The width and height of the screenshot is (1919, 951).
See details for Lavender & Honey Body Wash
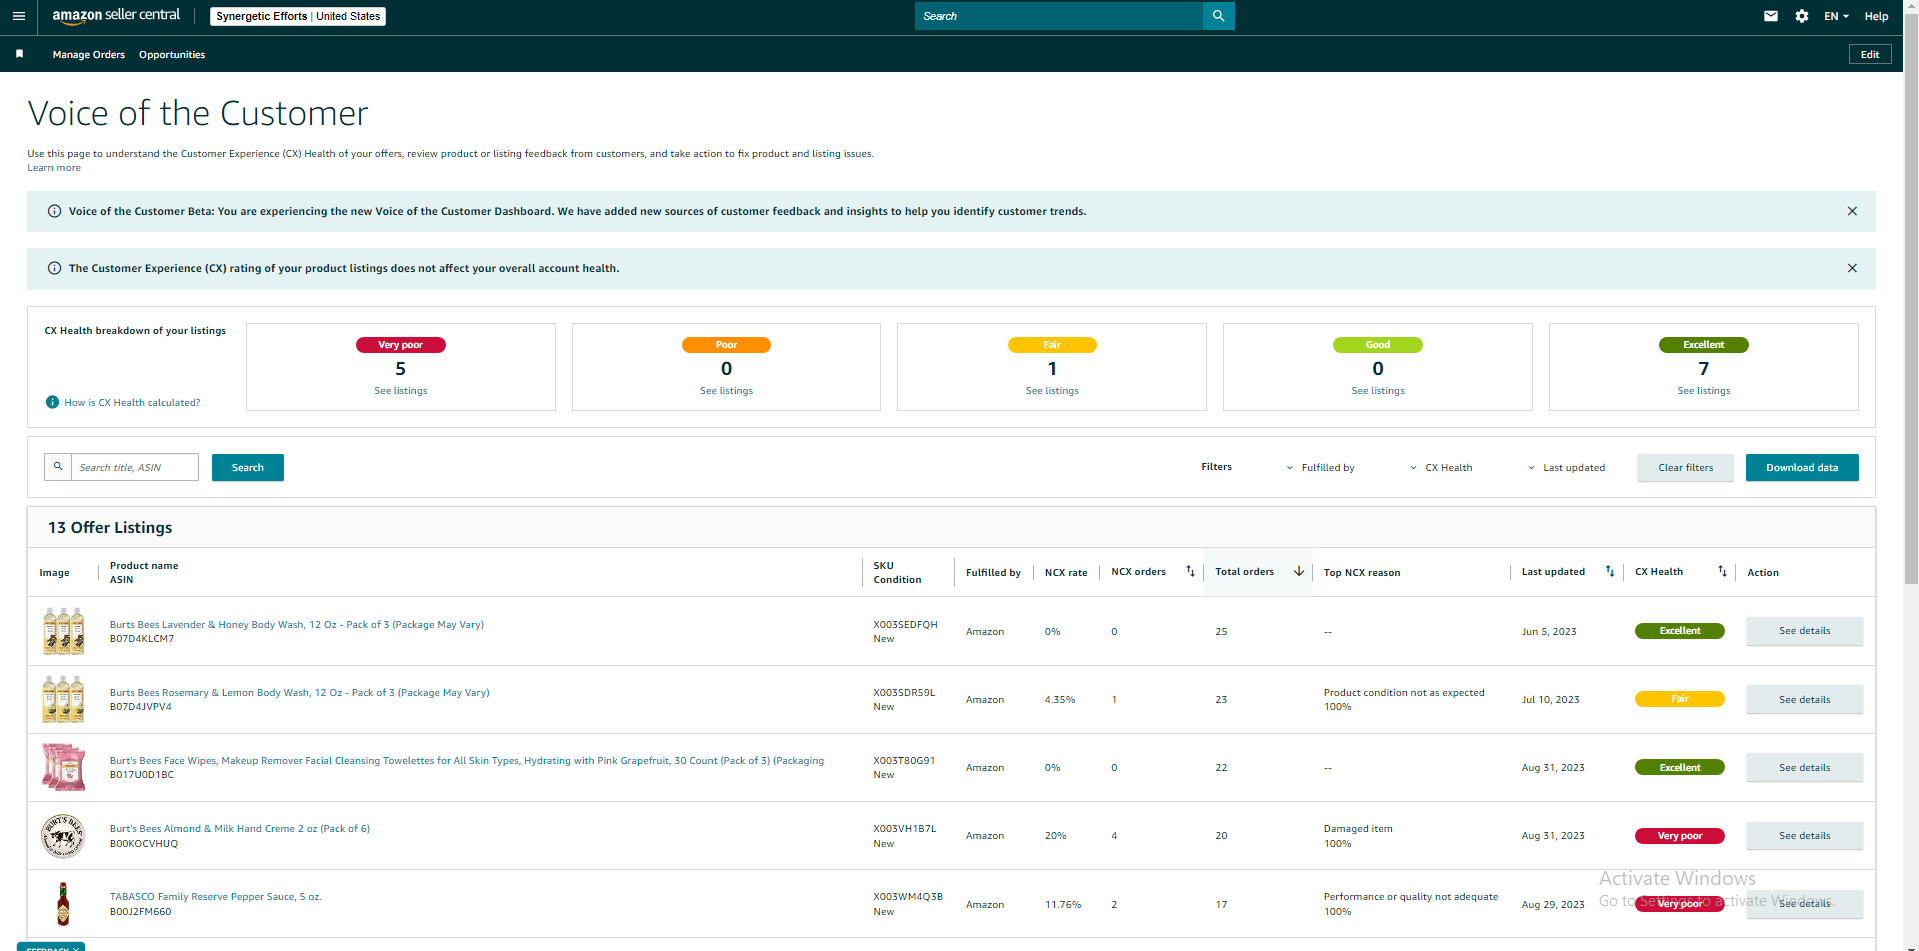tap(1804, 631)
